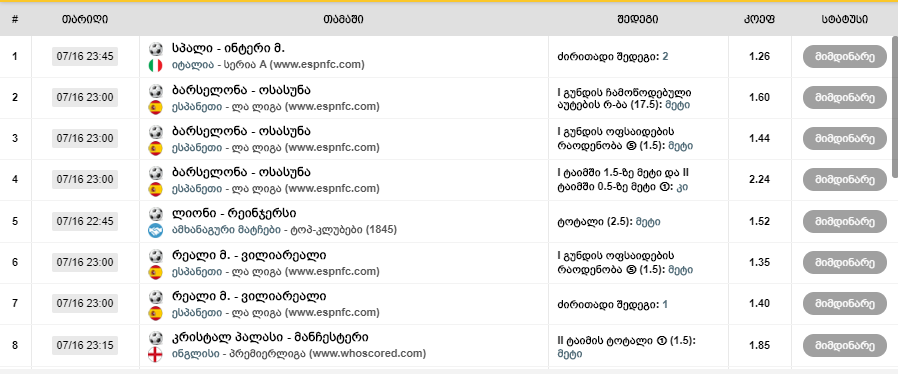Click the 1.52 coefficient value
This screenshot has width=898, height=374.
tap(759, 221)
